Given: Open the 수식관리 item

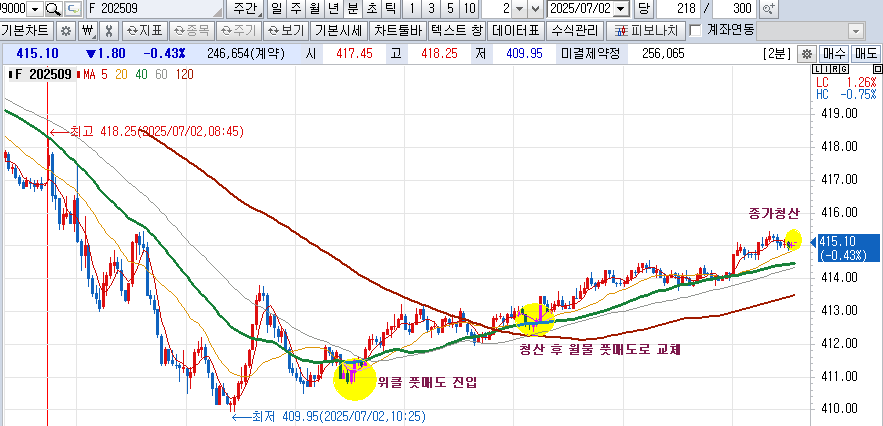Looking at the screenshot, I should point(575,30).
